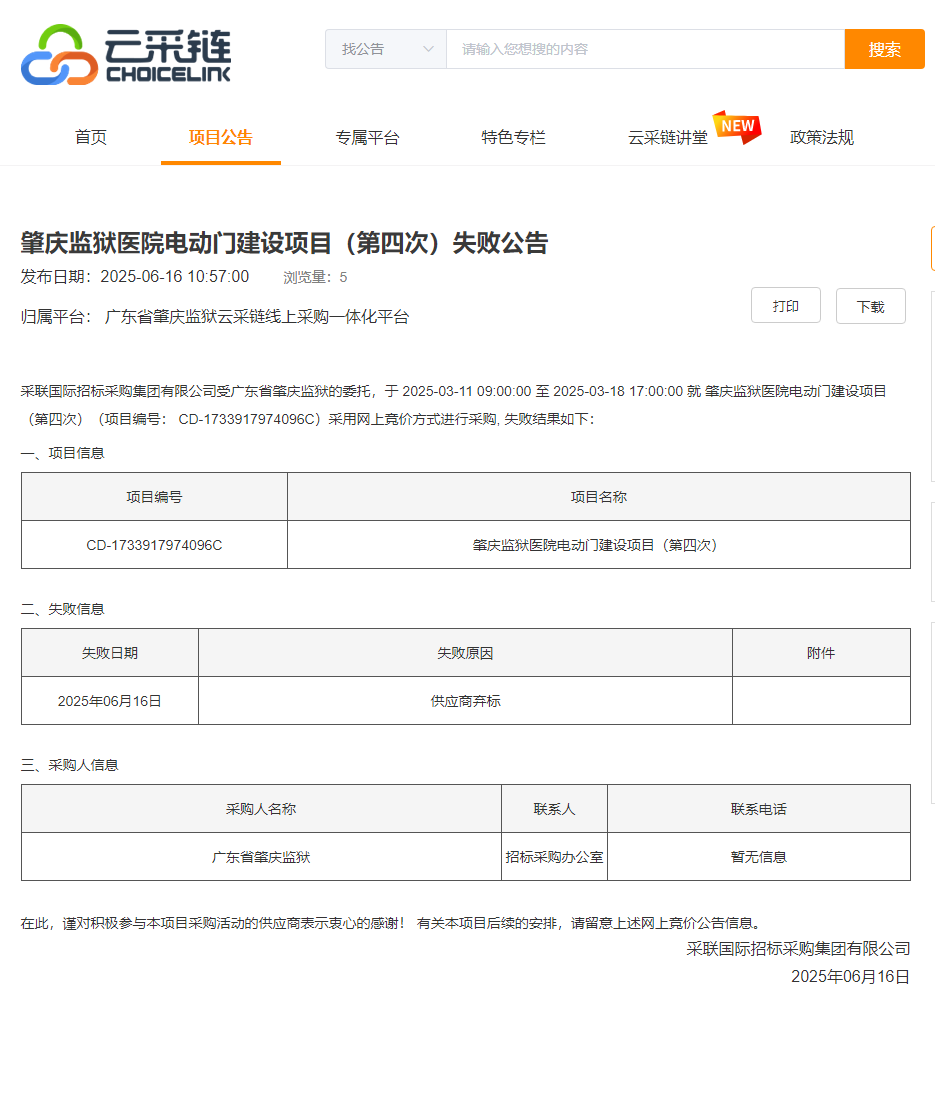Screen dimensions: 935x1102
Task: Click 广东省肇庆监狱云采链线上采购一体化平台 platform name
Action: [x=257, y=317]
